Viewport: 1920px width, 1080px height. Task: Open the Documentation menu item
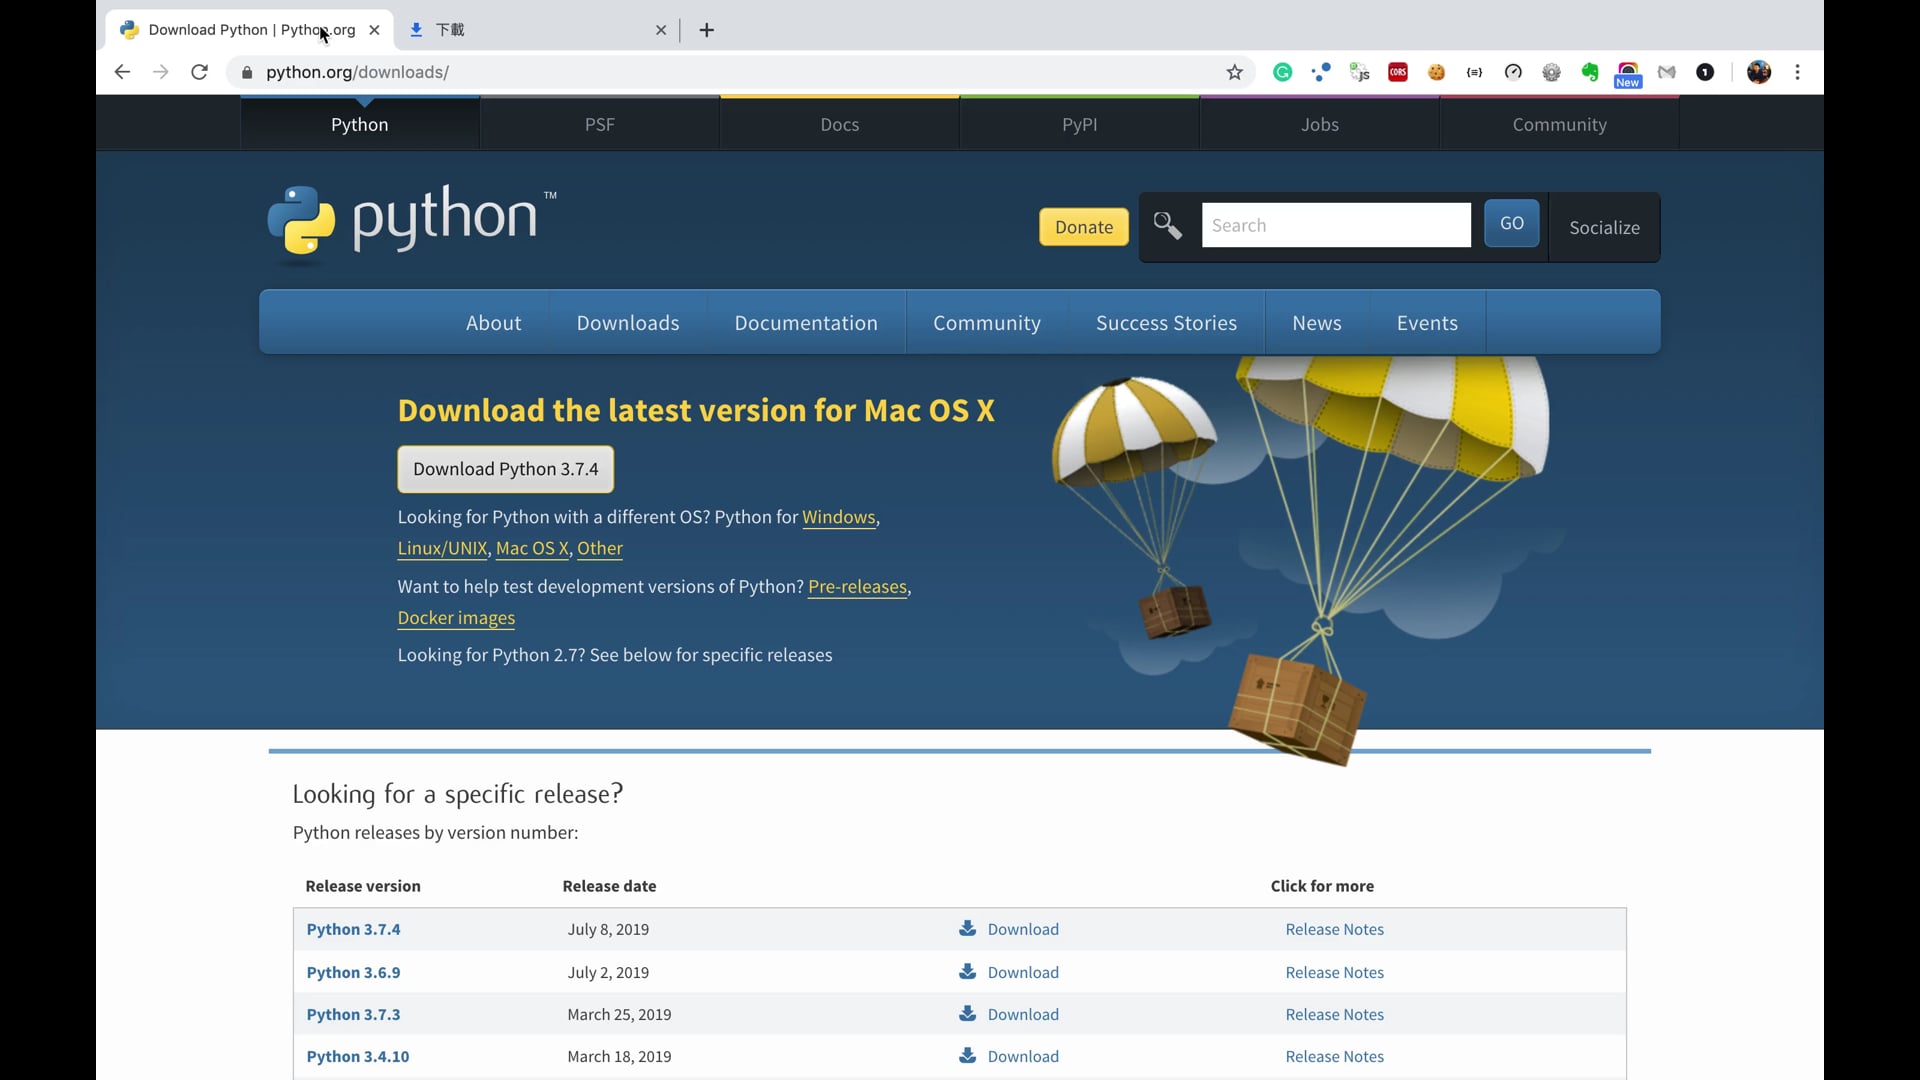(x=805, y=323)
